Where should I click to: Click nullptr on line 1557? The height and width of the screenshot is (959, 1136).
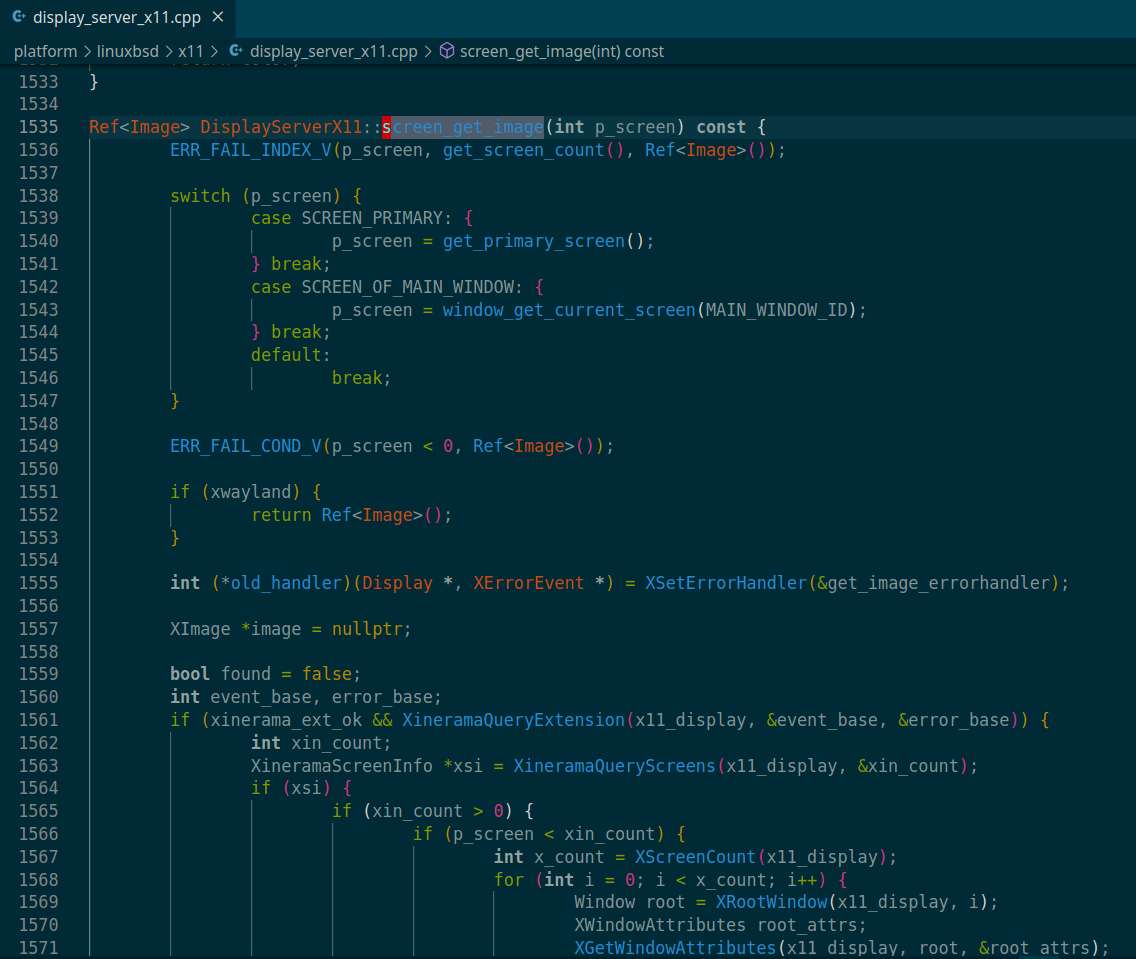(x=367, y=629)
